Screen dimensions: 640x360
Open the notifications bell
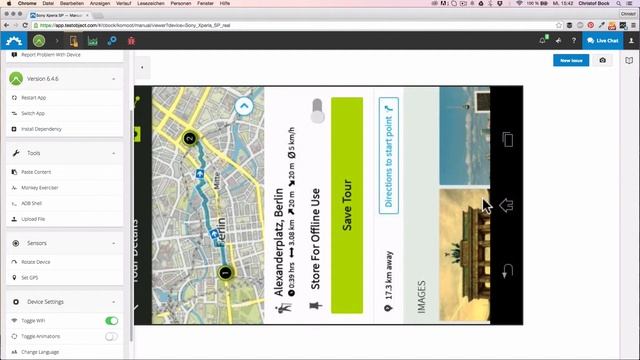click(x=543, y=40)
